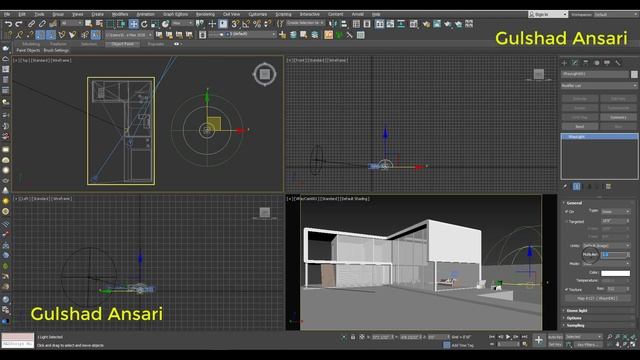Uncheck the Texture checkbox
The height and width of the screenshot is (360, 640).
click(566, 289)
